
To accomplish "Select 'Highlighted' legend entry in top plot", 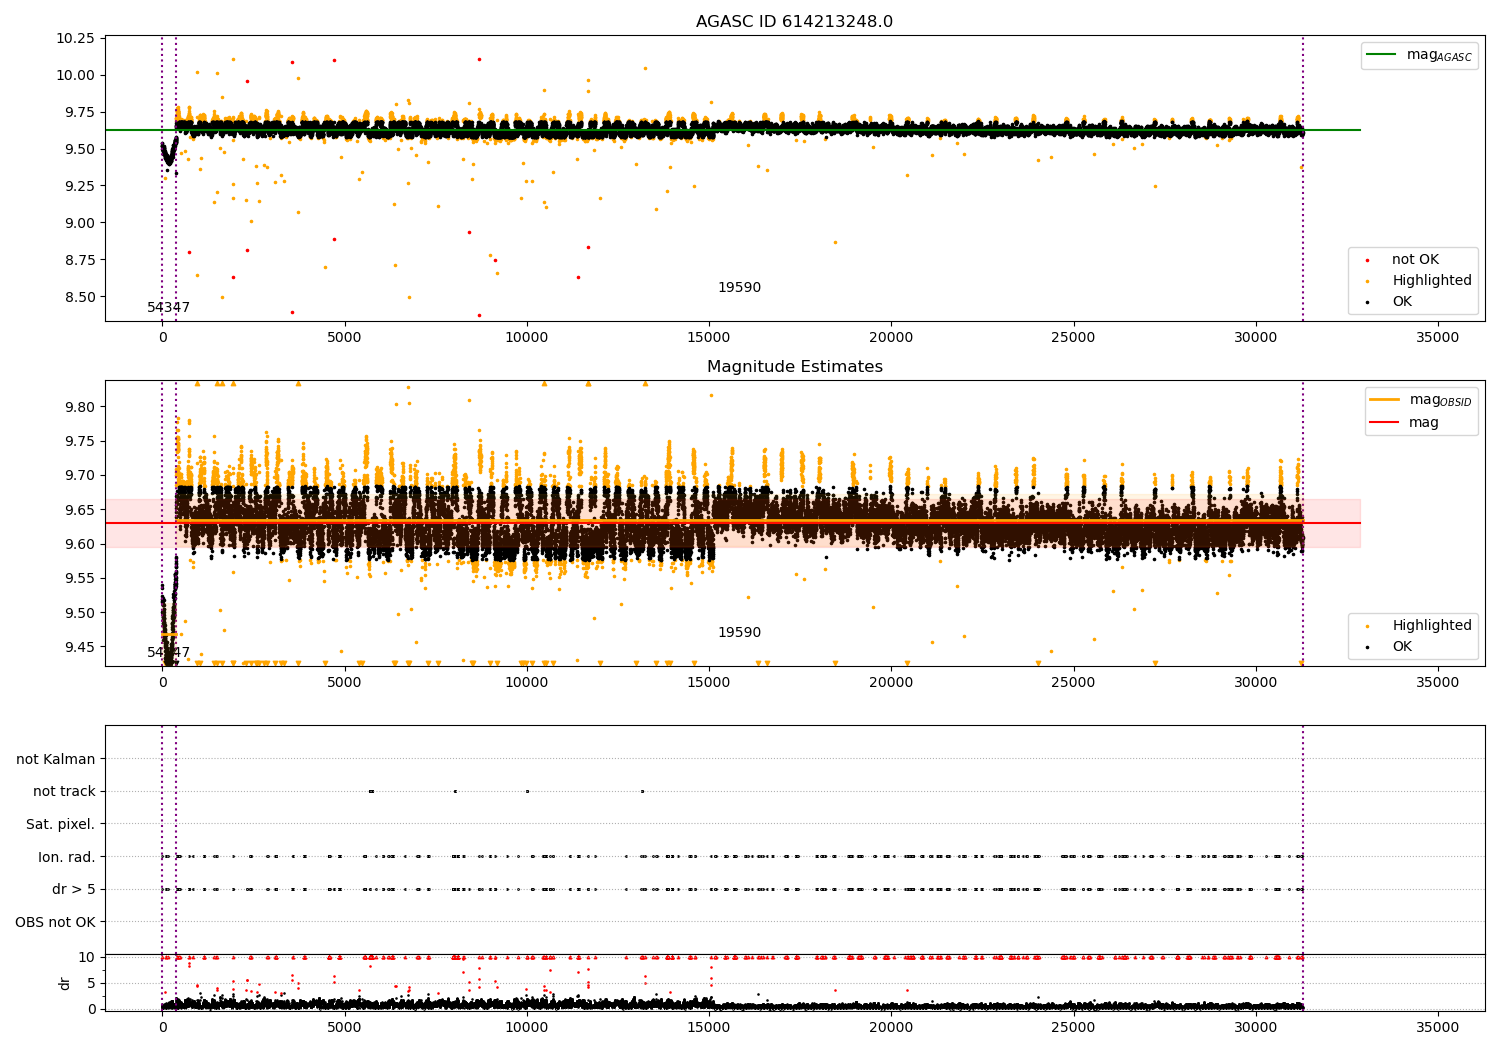I will click(x=1431, y=281).
